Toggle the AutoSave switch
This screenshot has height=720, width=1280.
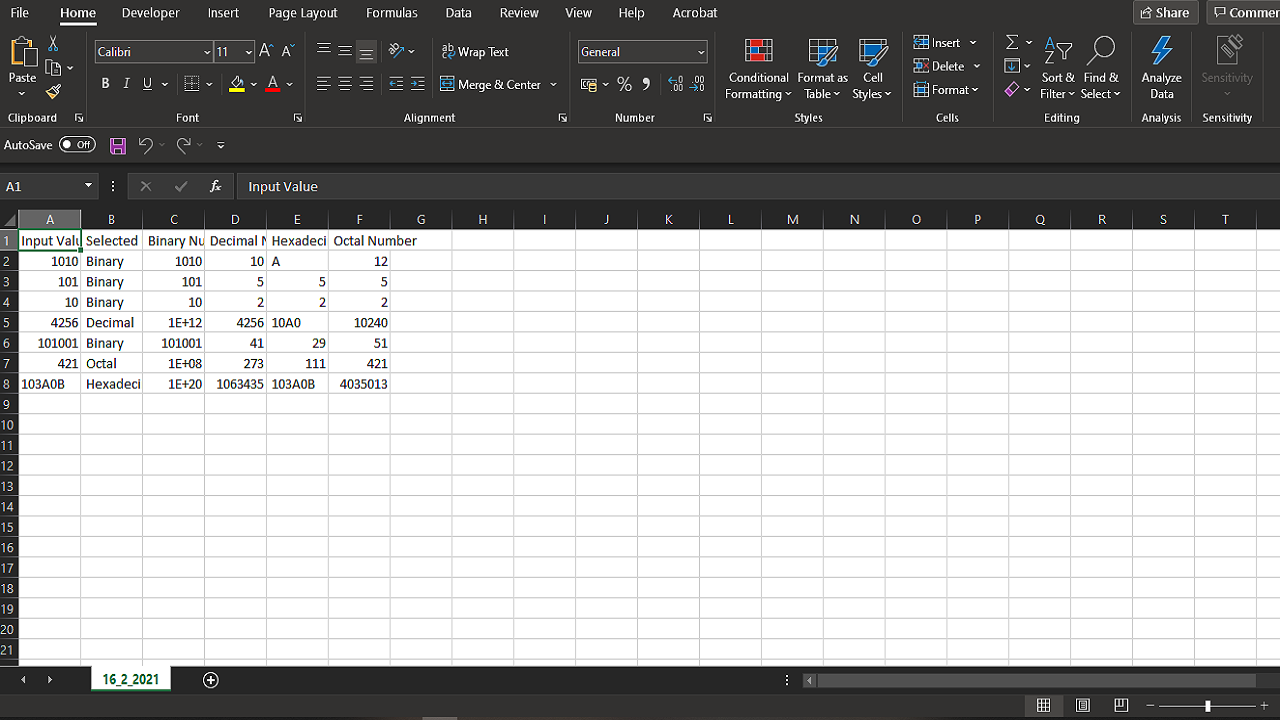coord(77,145)
